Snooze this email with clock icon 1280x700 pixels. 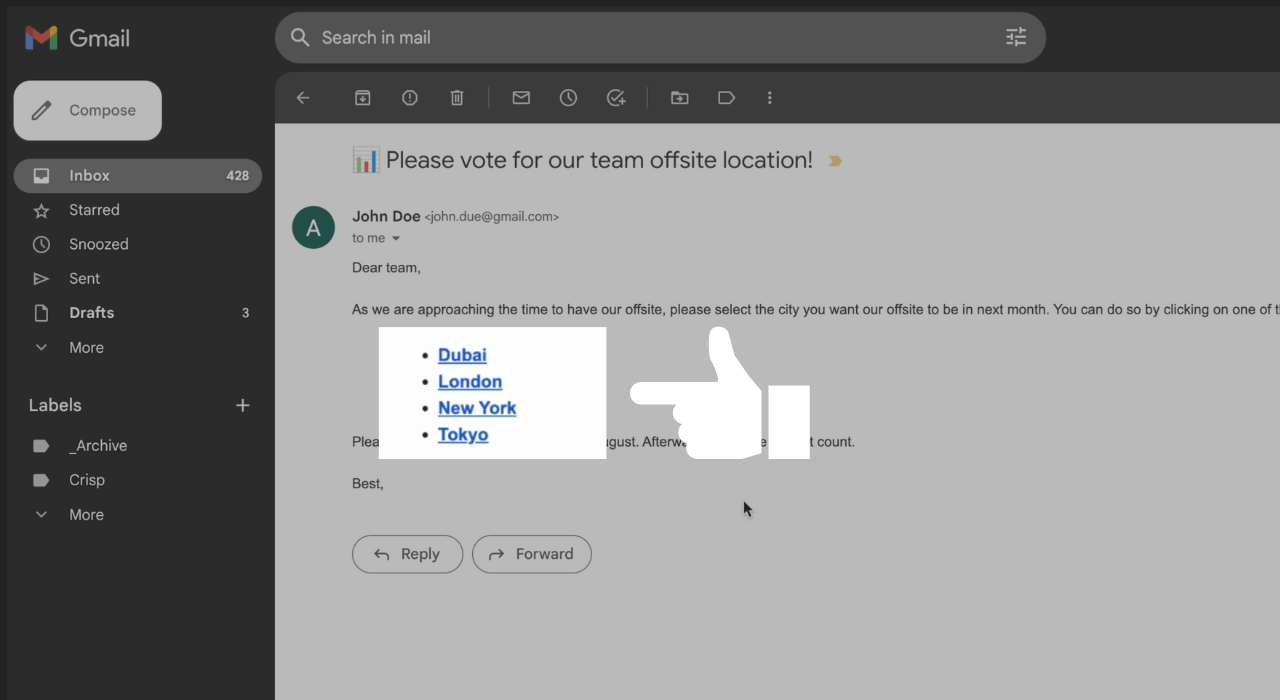[x=568, y=98]
